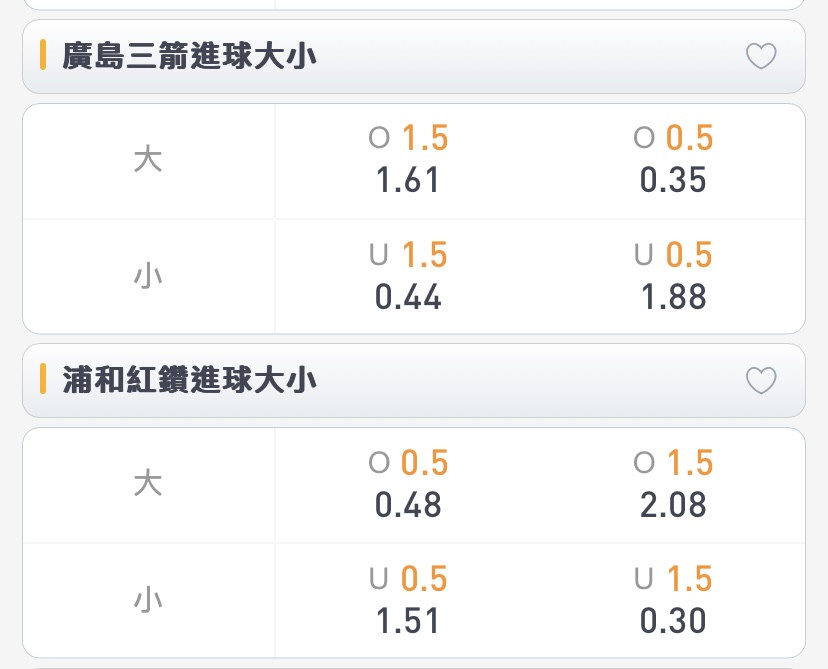The width and height of the screenshot is (828, 669).
Task: Select 廣島三箭 Under 0.5 odds 1.88
Action: 673,275
